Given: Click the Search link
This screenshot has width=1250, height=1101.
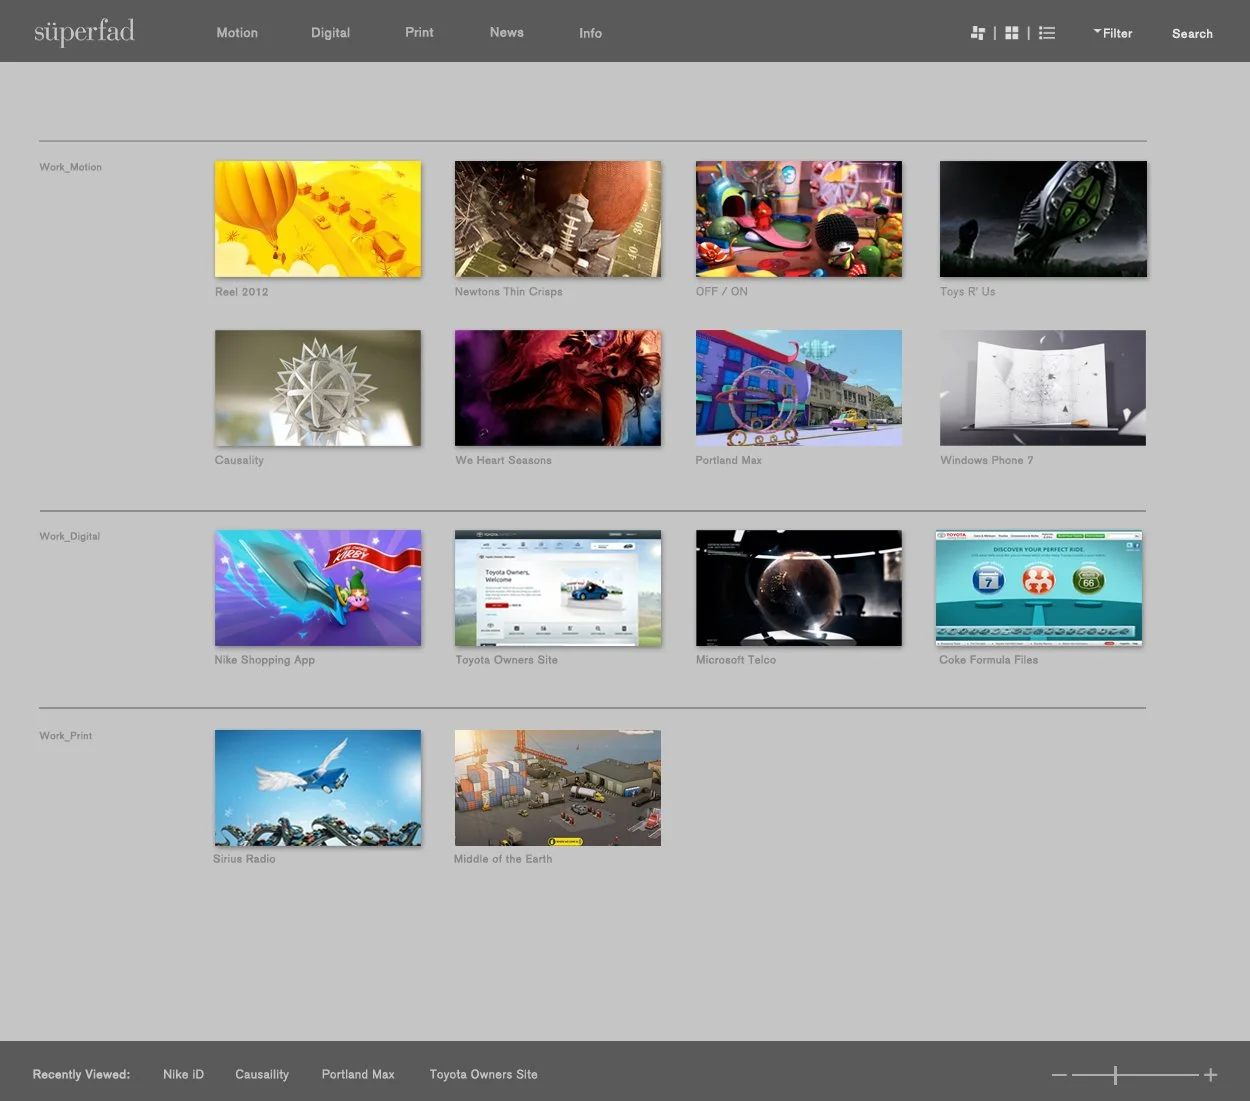Looking at the screenshot, I should click(1192, 33).
